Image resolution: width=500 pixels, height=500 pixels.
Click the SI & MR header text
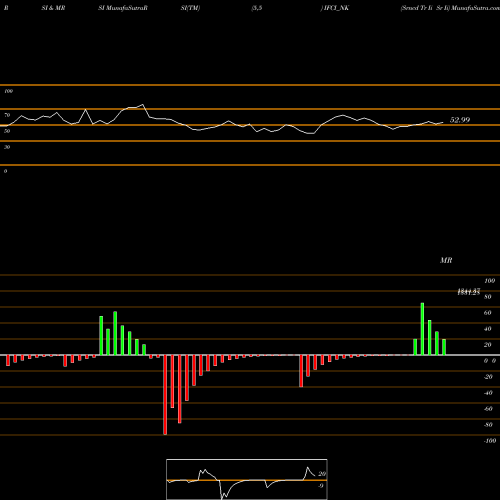53,8
